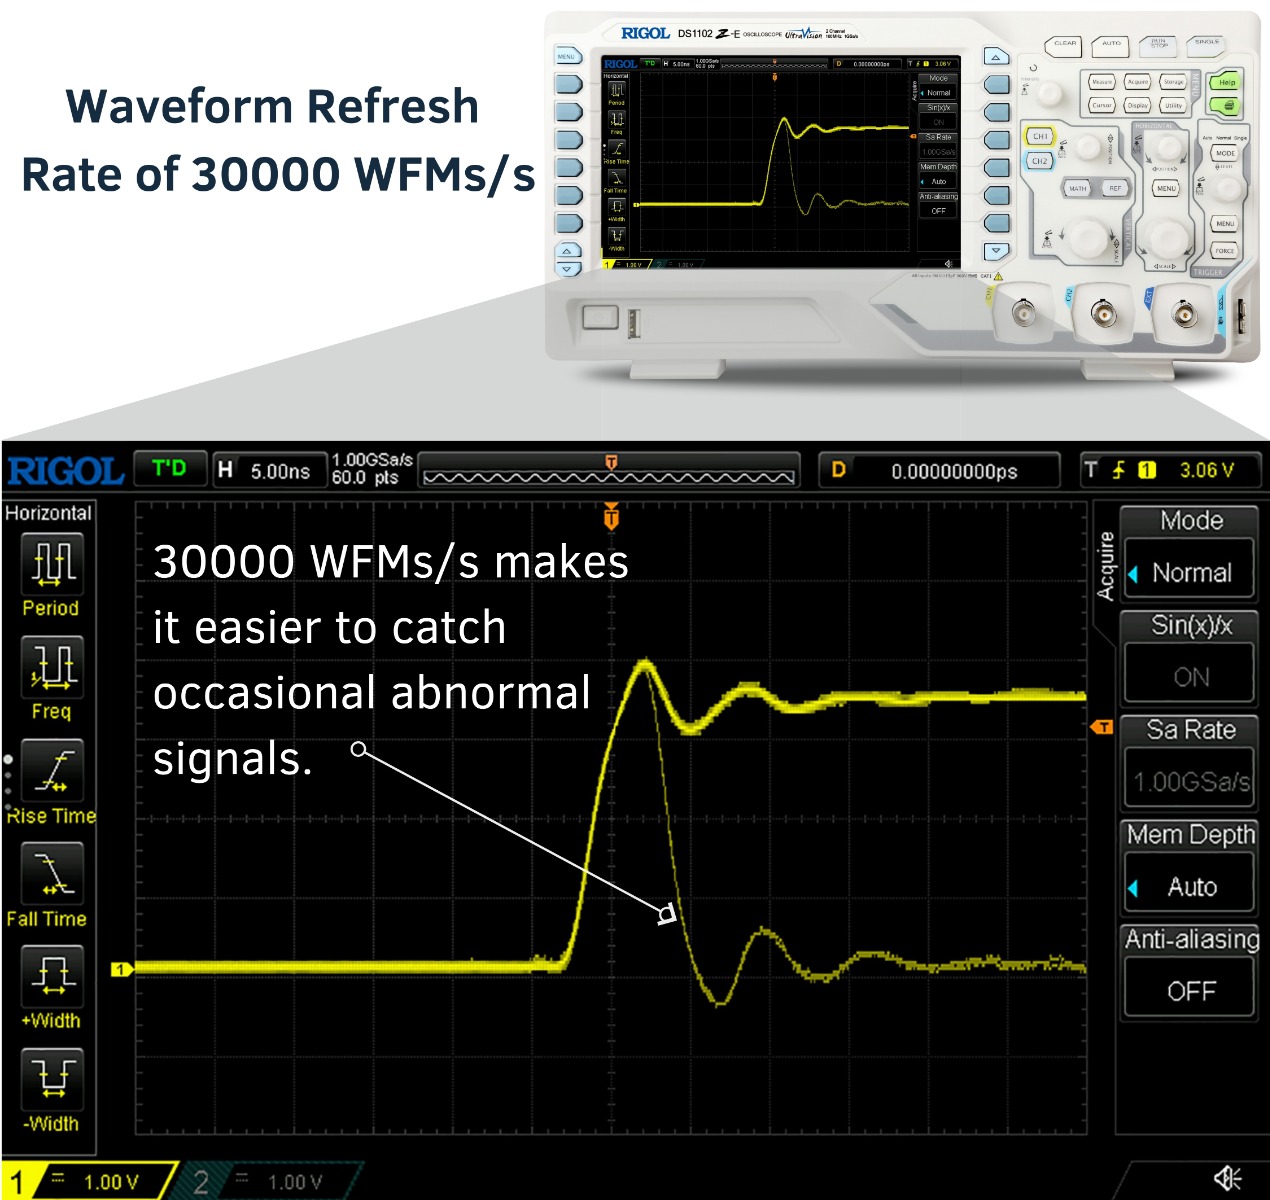The width and height of the screenshot is (1270, 1200).
Task: Pick the -Width measurement icon on enlarged screen
Action: [x=52, y=1078]
